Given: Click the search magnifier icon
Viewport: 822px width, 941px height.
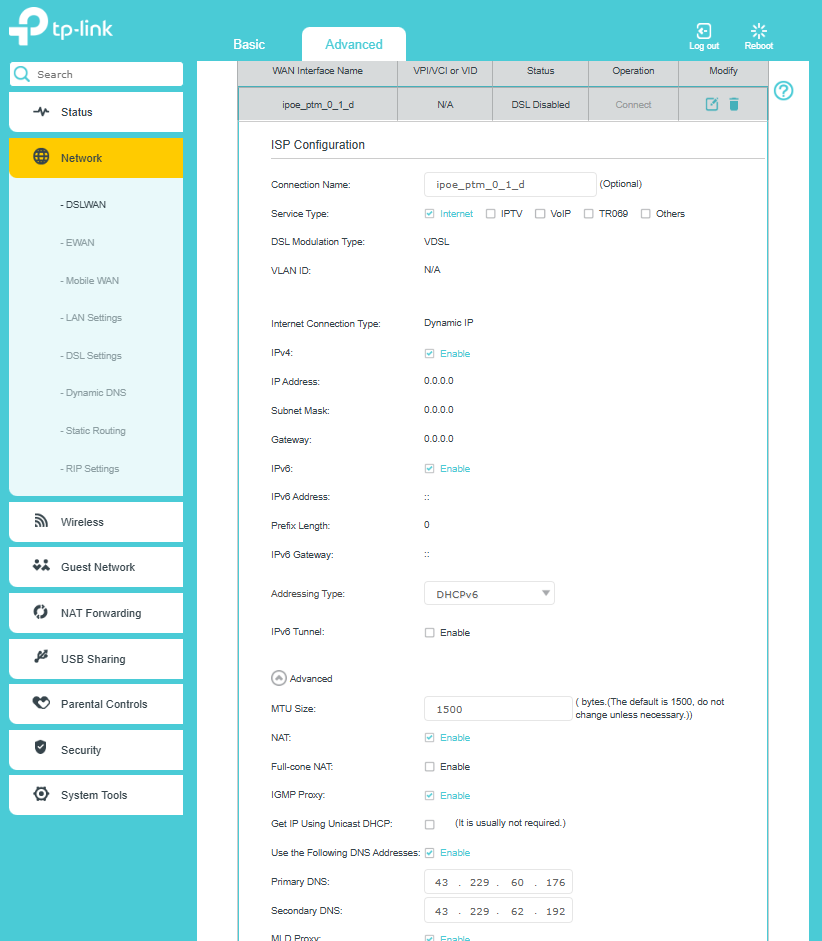Looking at the screenshot, I should [x=22, y=74].
